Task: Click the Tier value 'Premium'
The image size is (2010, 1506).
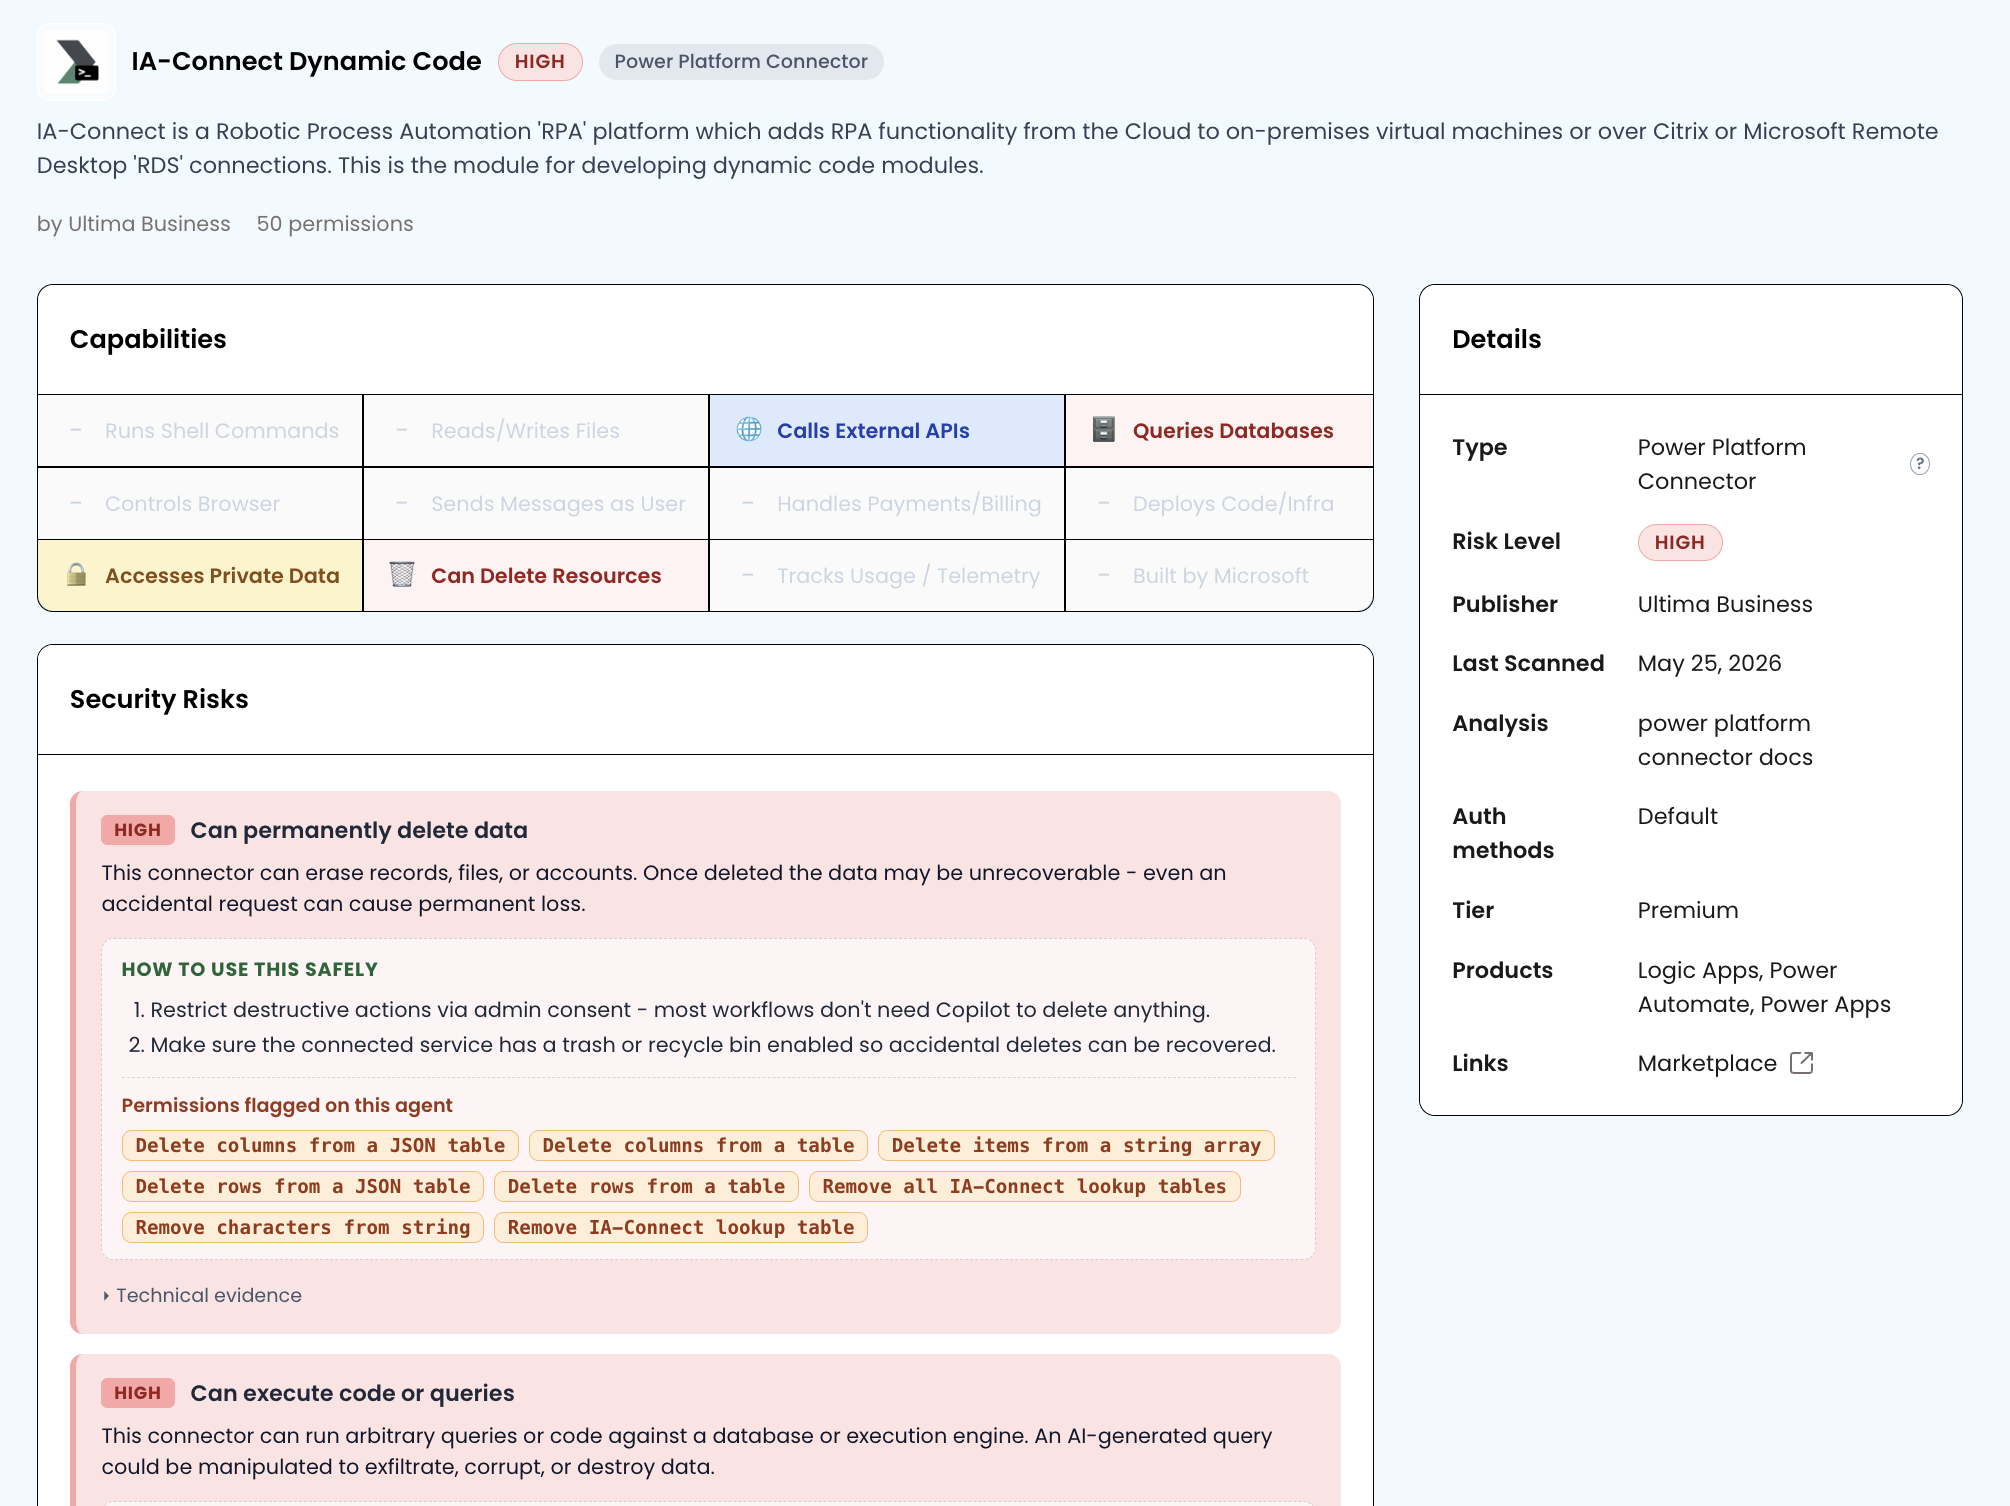Action: coord(1688,910)
